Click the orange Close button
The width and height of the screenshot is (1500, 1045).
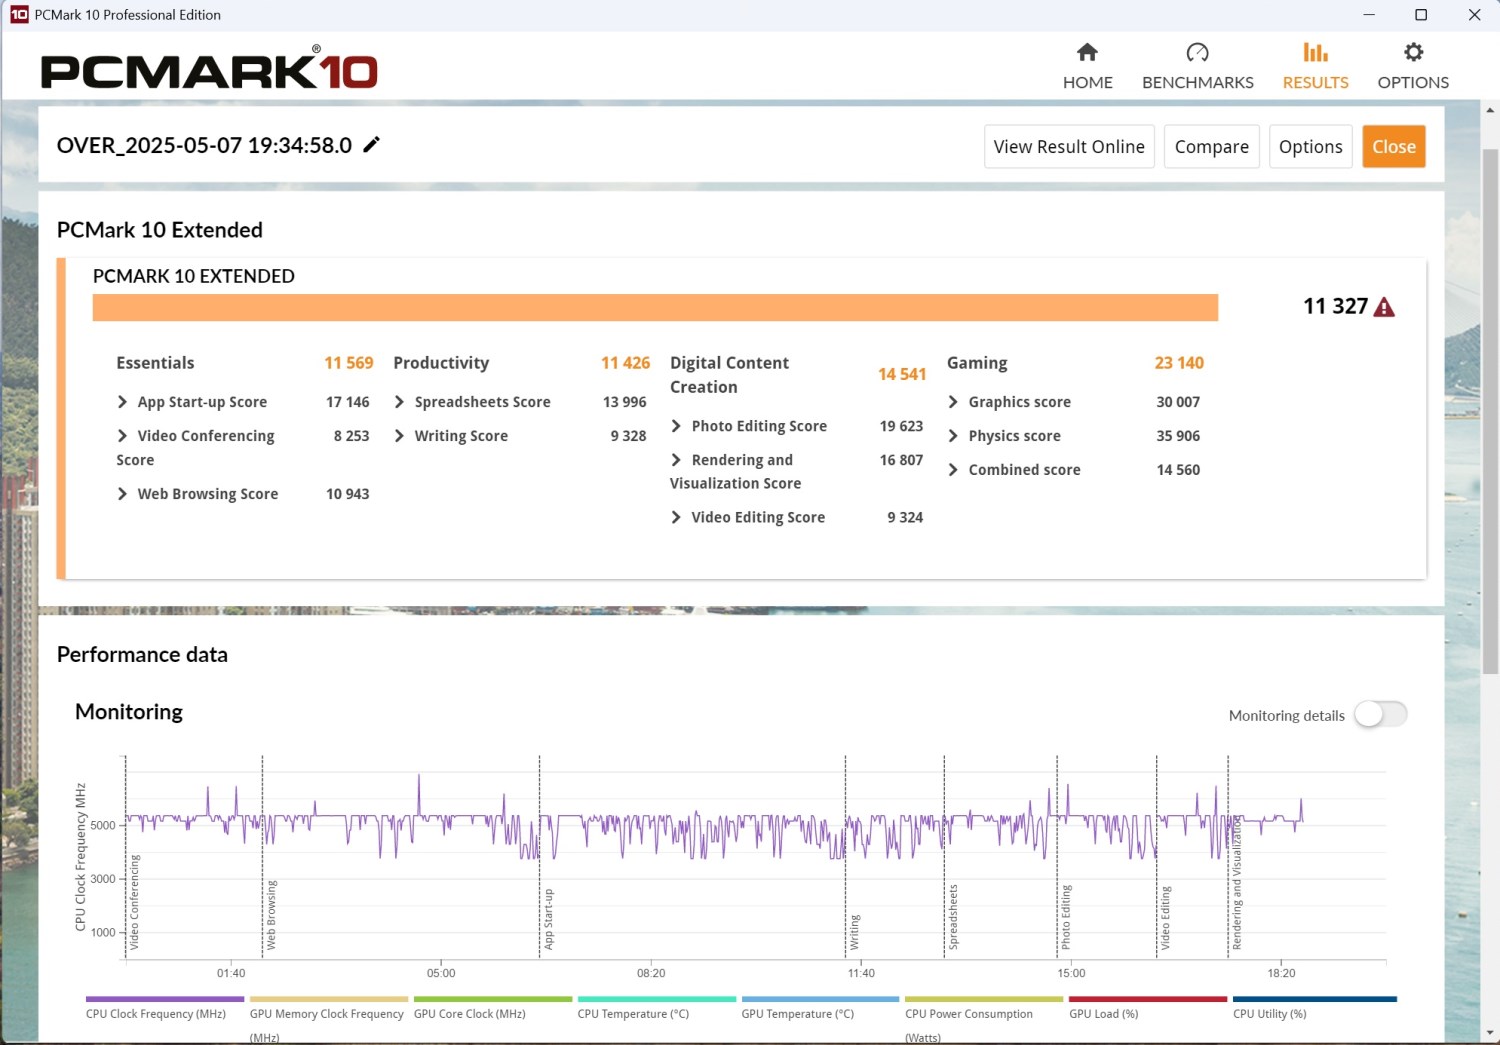coord(1393,147)
